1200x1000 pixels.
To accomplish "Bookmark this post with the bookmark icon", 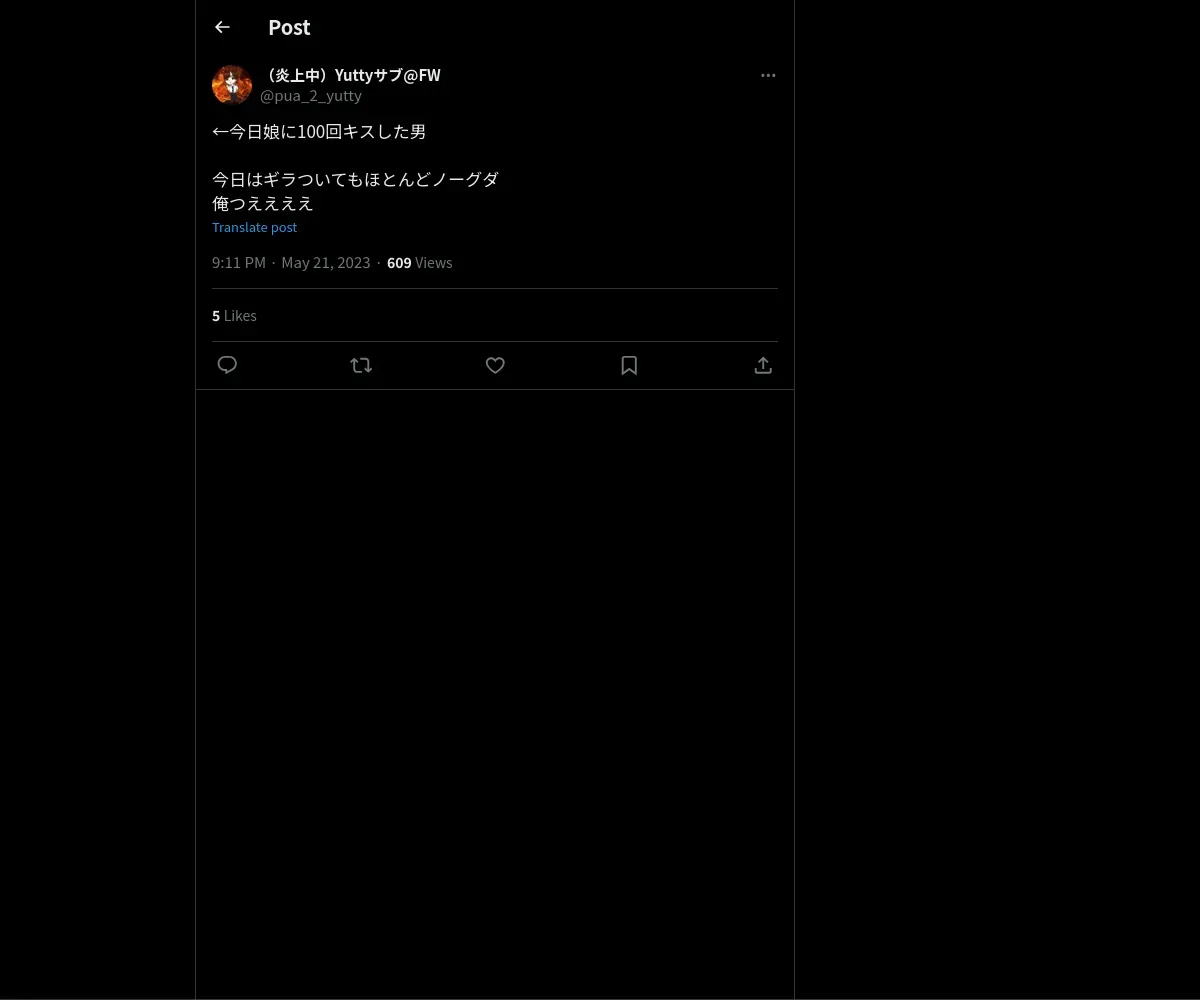I will pyautogui.click(x=629, y=365).
